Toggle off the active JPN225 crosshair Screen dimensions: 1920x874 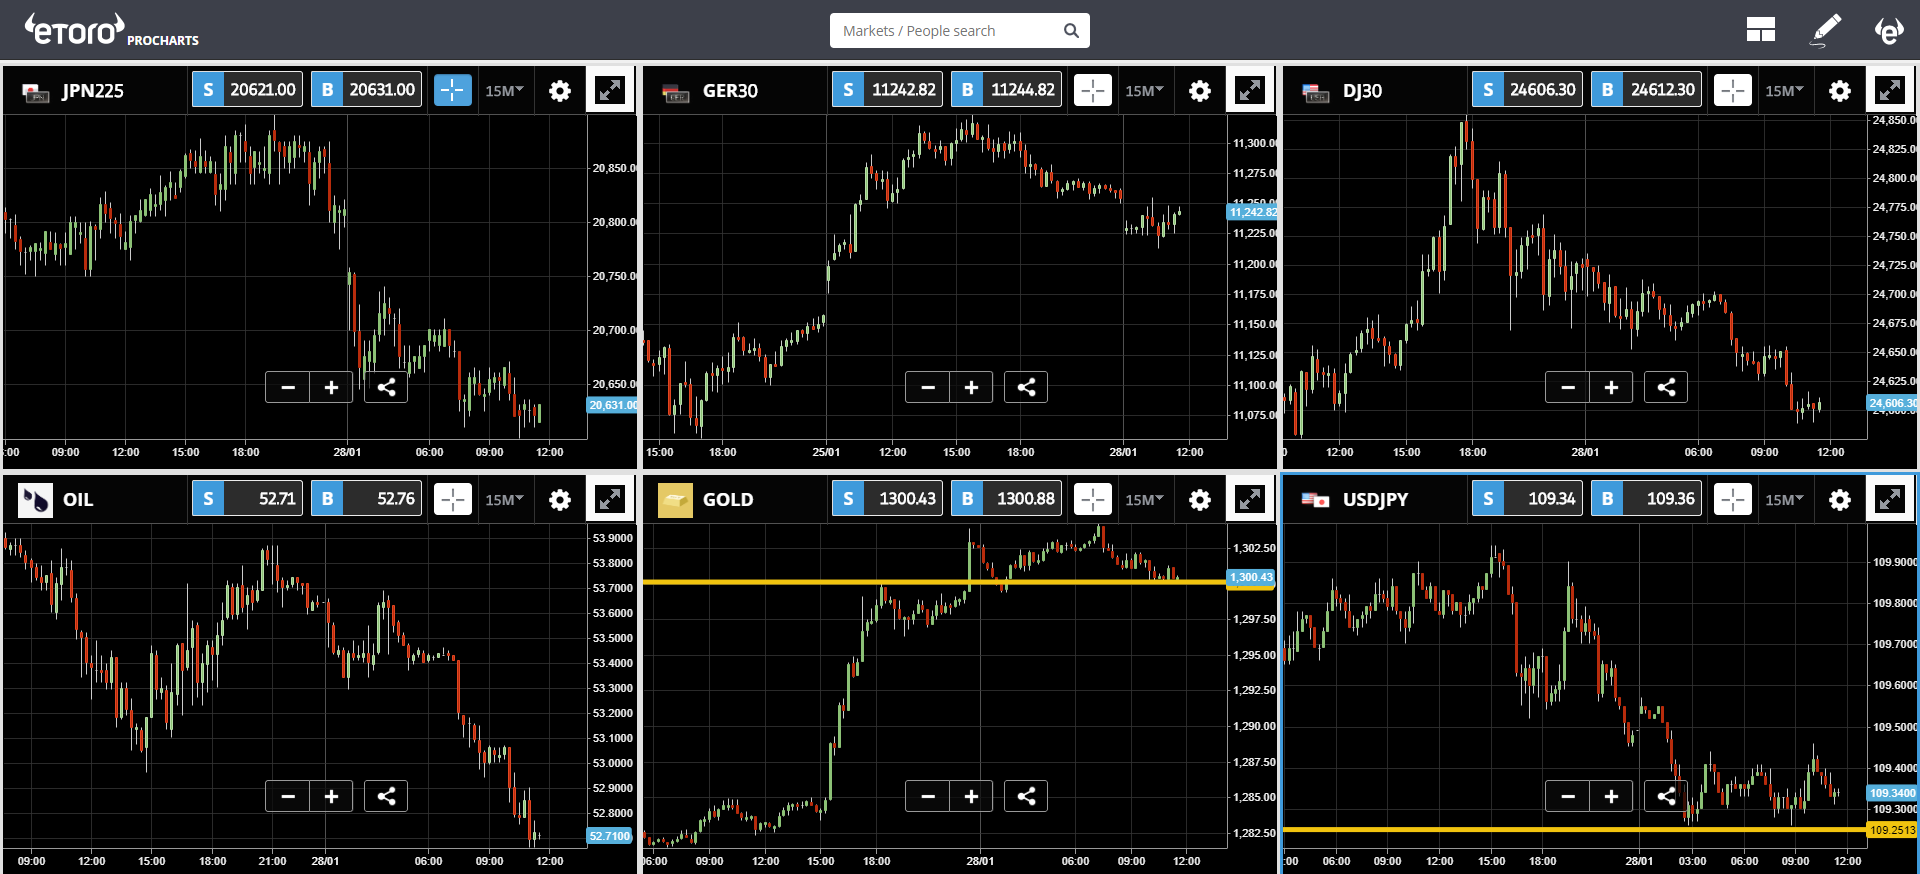[453, 90]
